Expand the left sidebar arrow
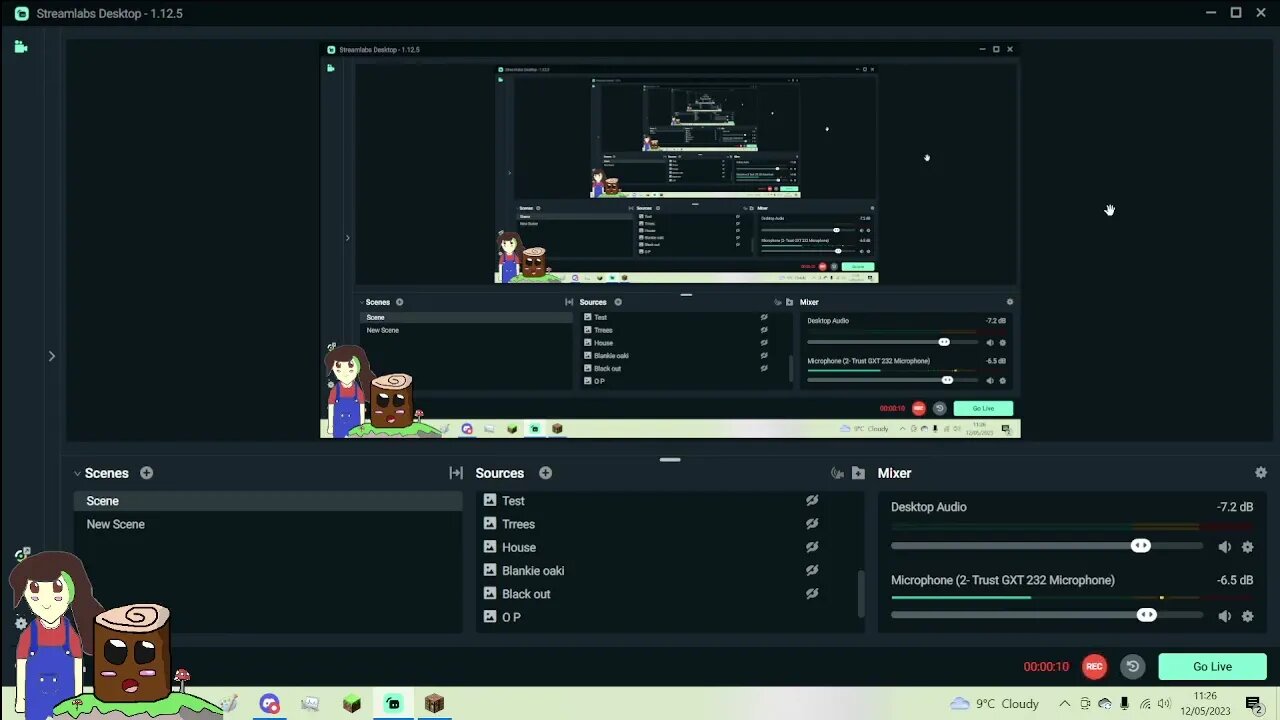Screen dimensions: 1280x720 pos(51,356)
